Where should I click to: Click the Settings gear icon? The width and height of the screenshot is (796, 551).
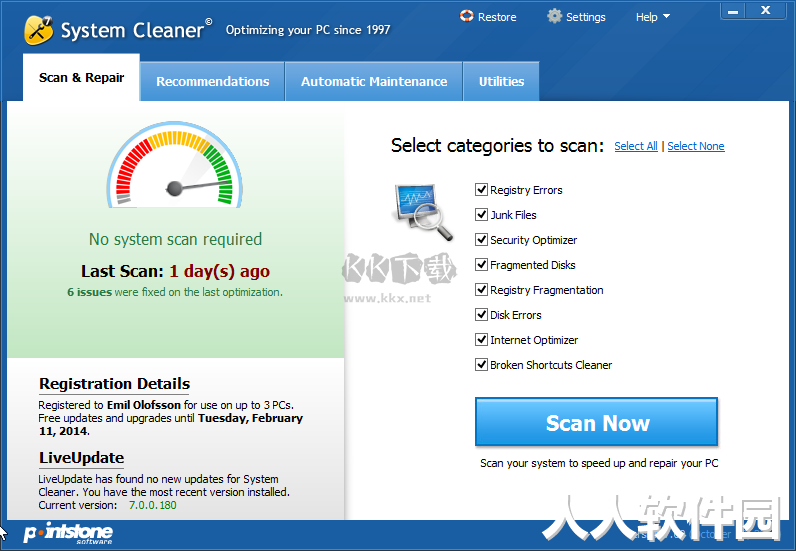(554, 16)
